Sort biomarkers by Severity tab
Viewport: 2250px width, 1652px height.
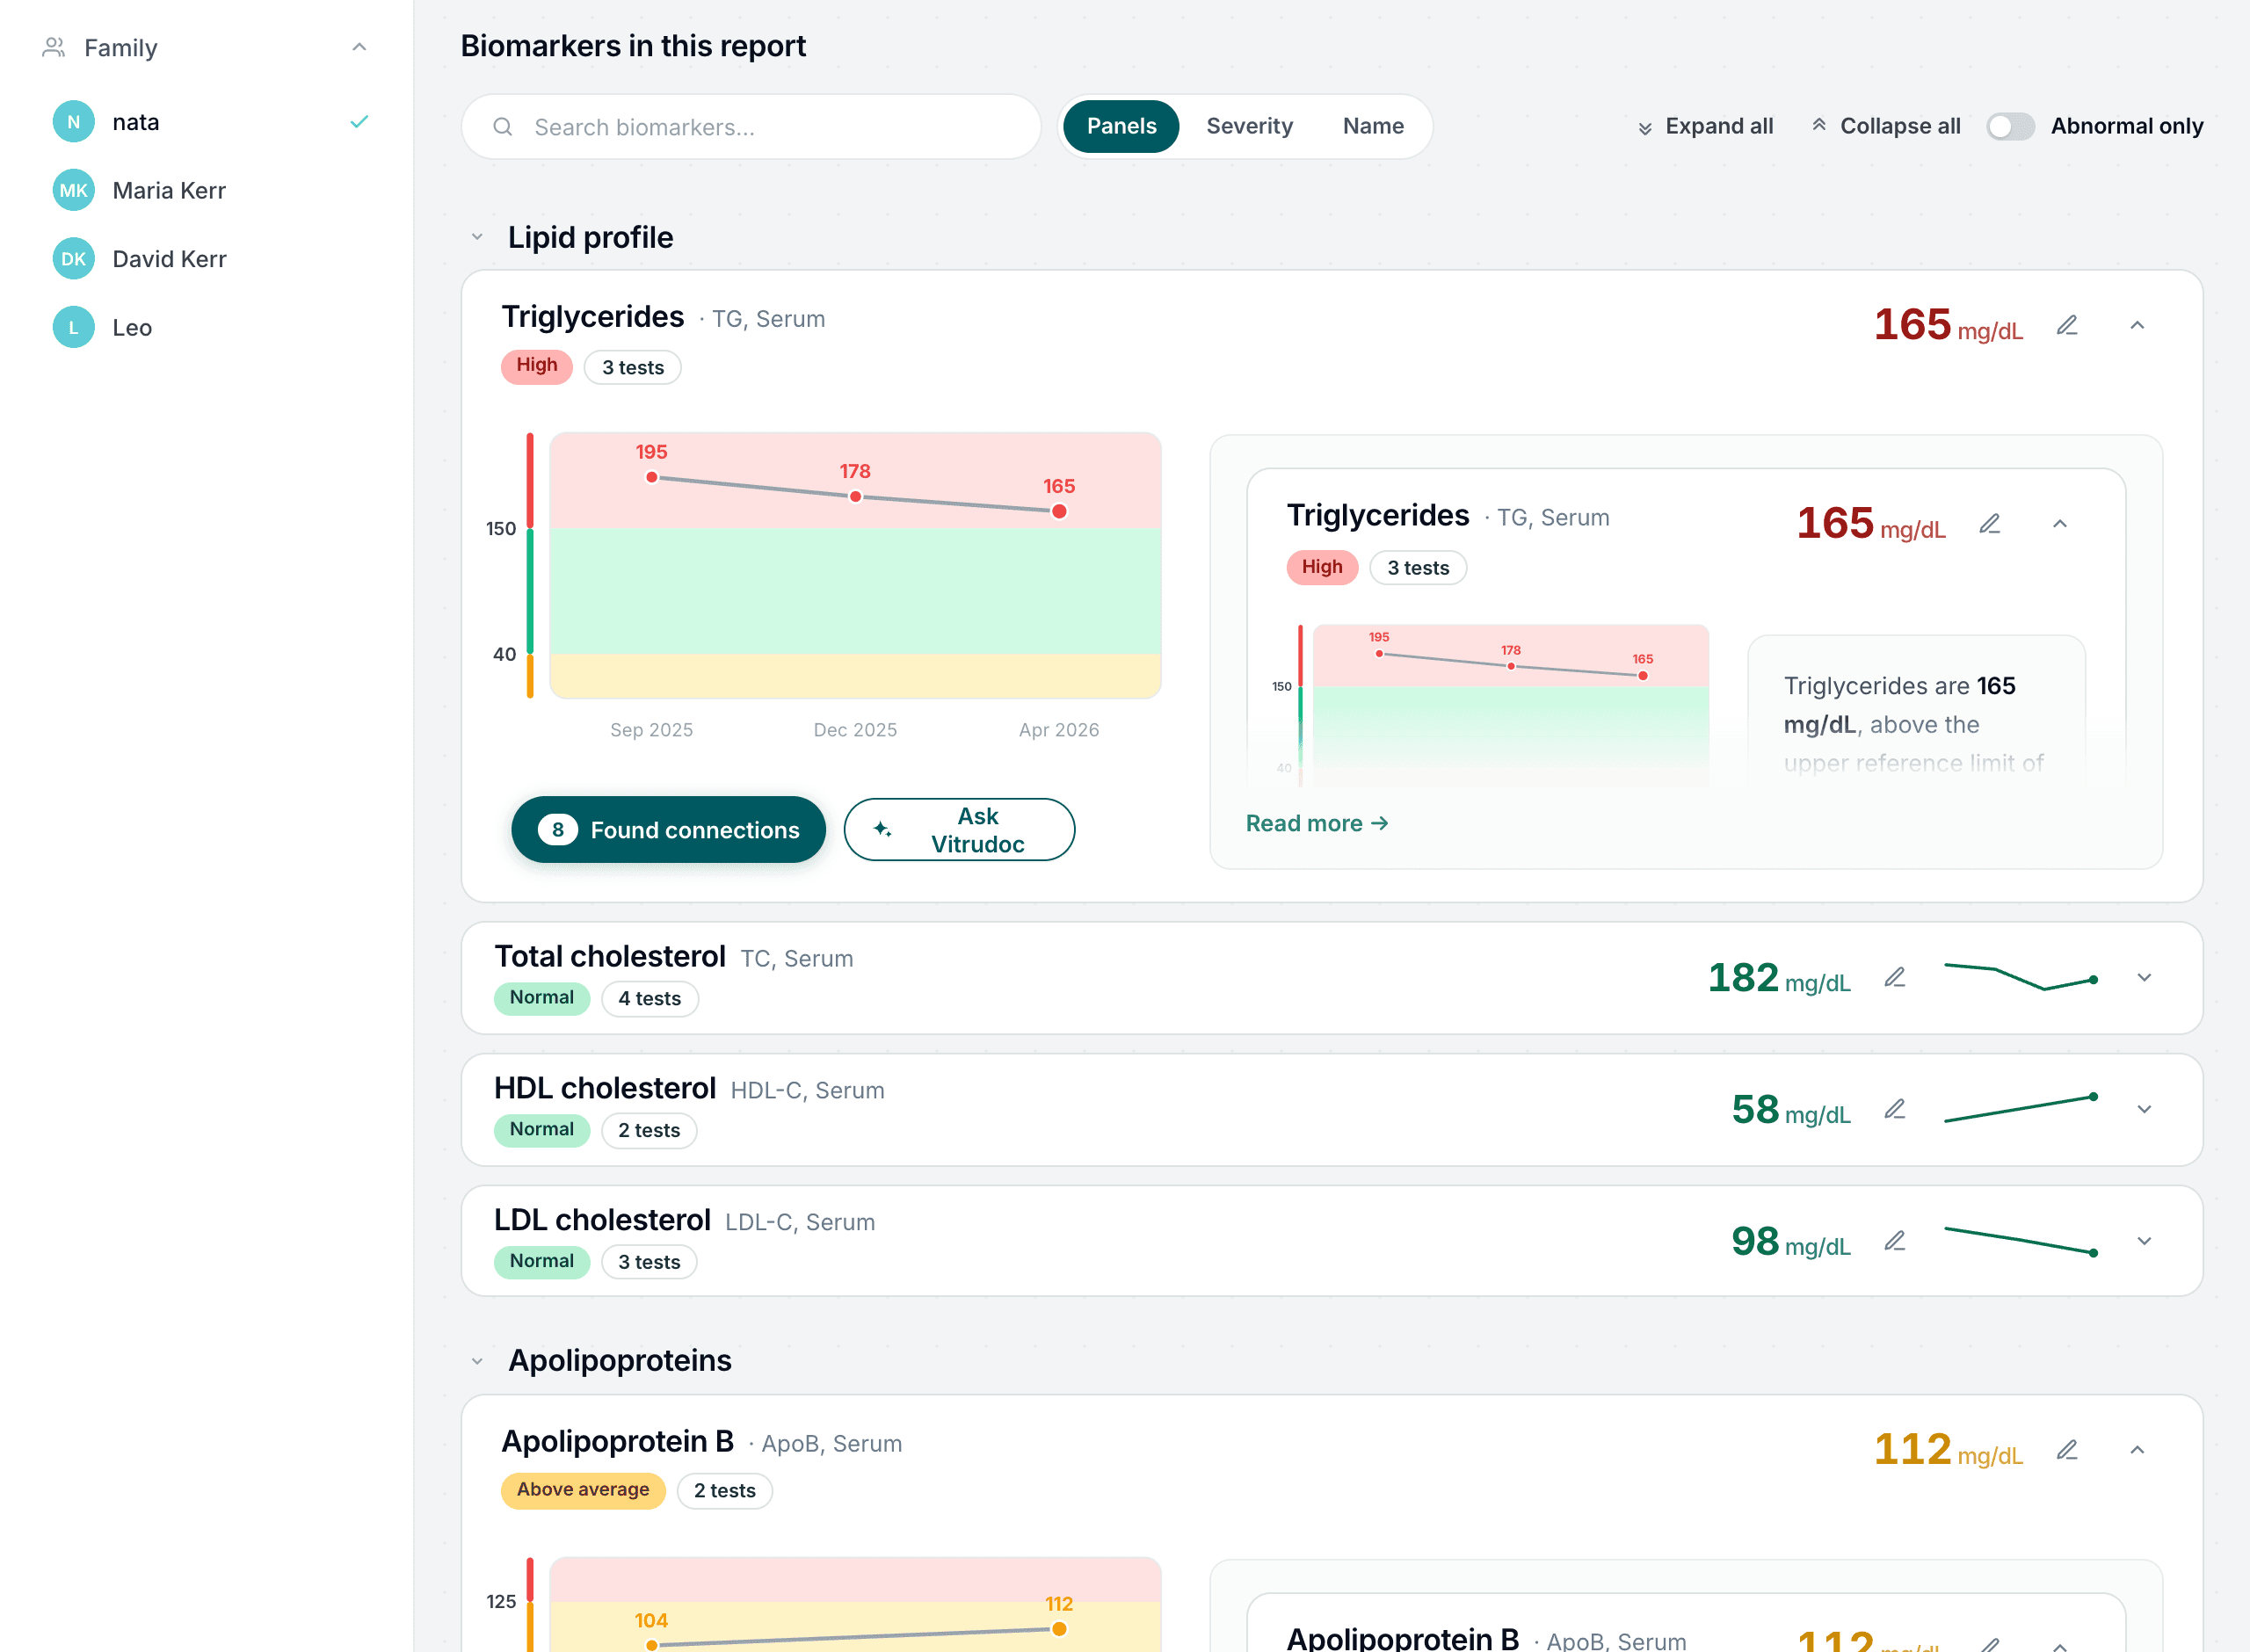tap(1249, 126)
